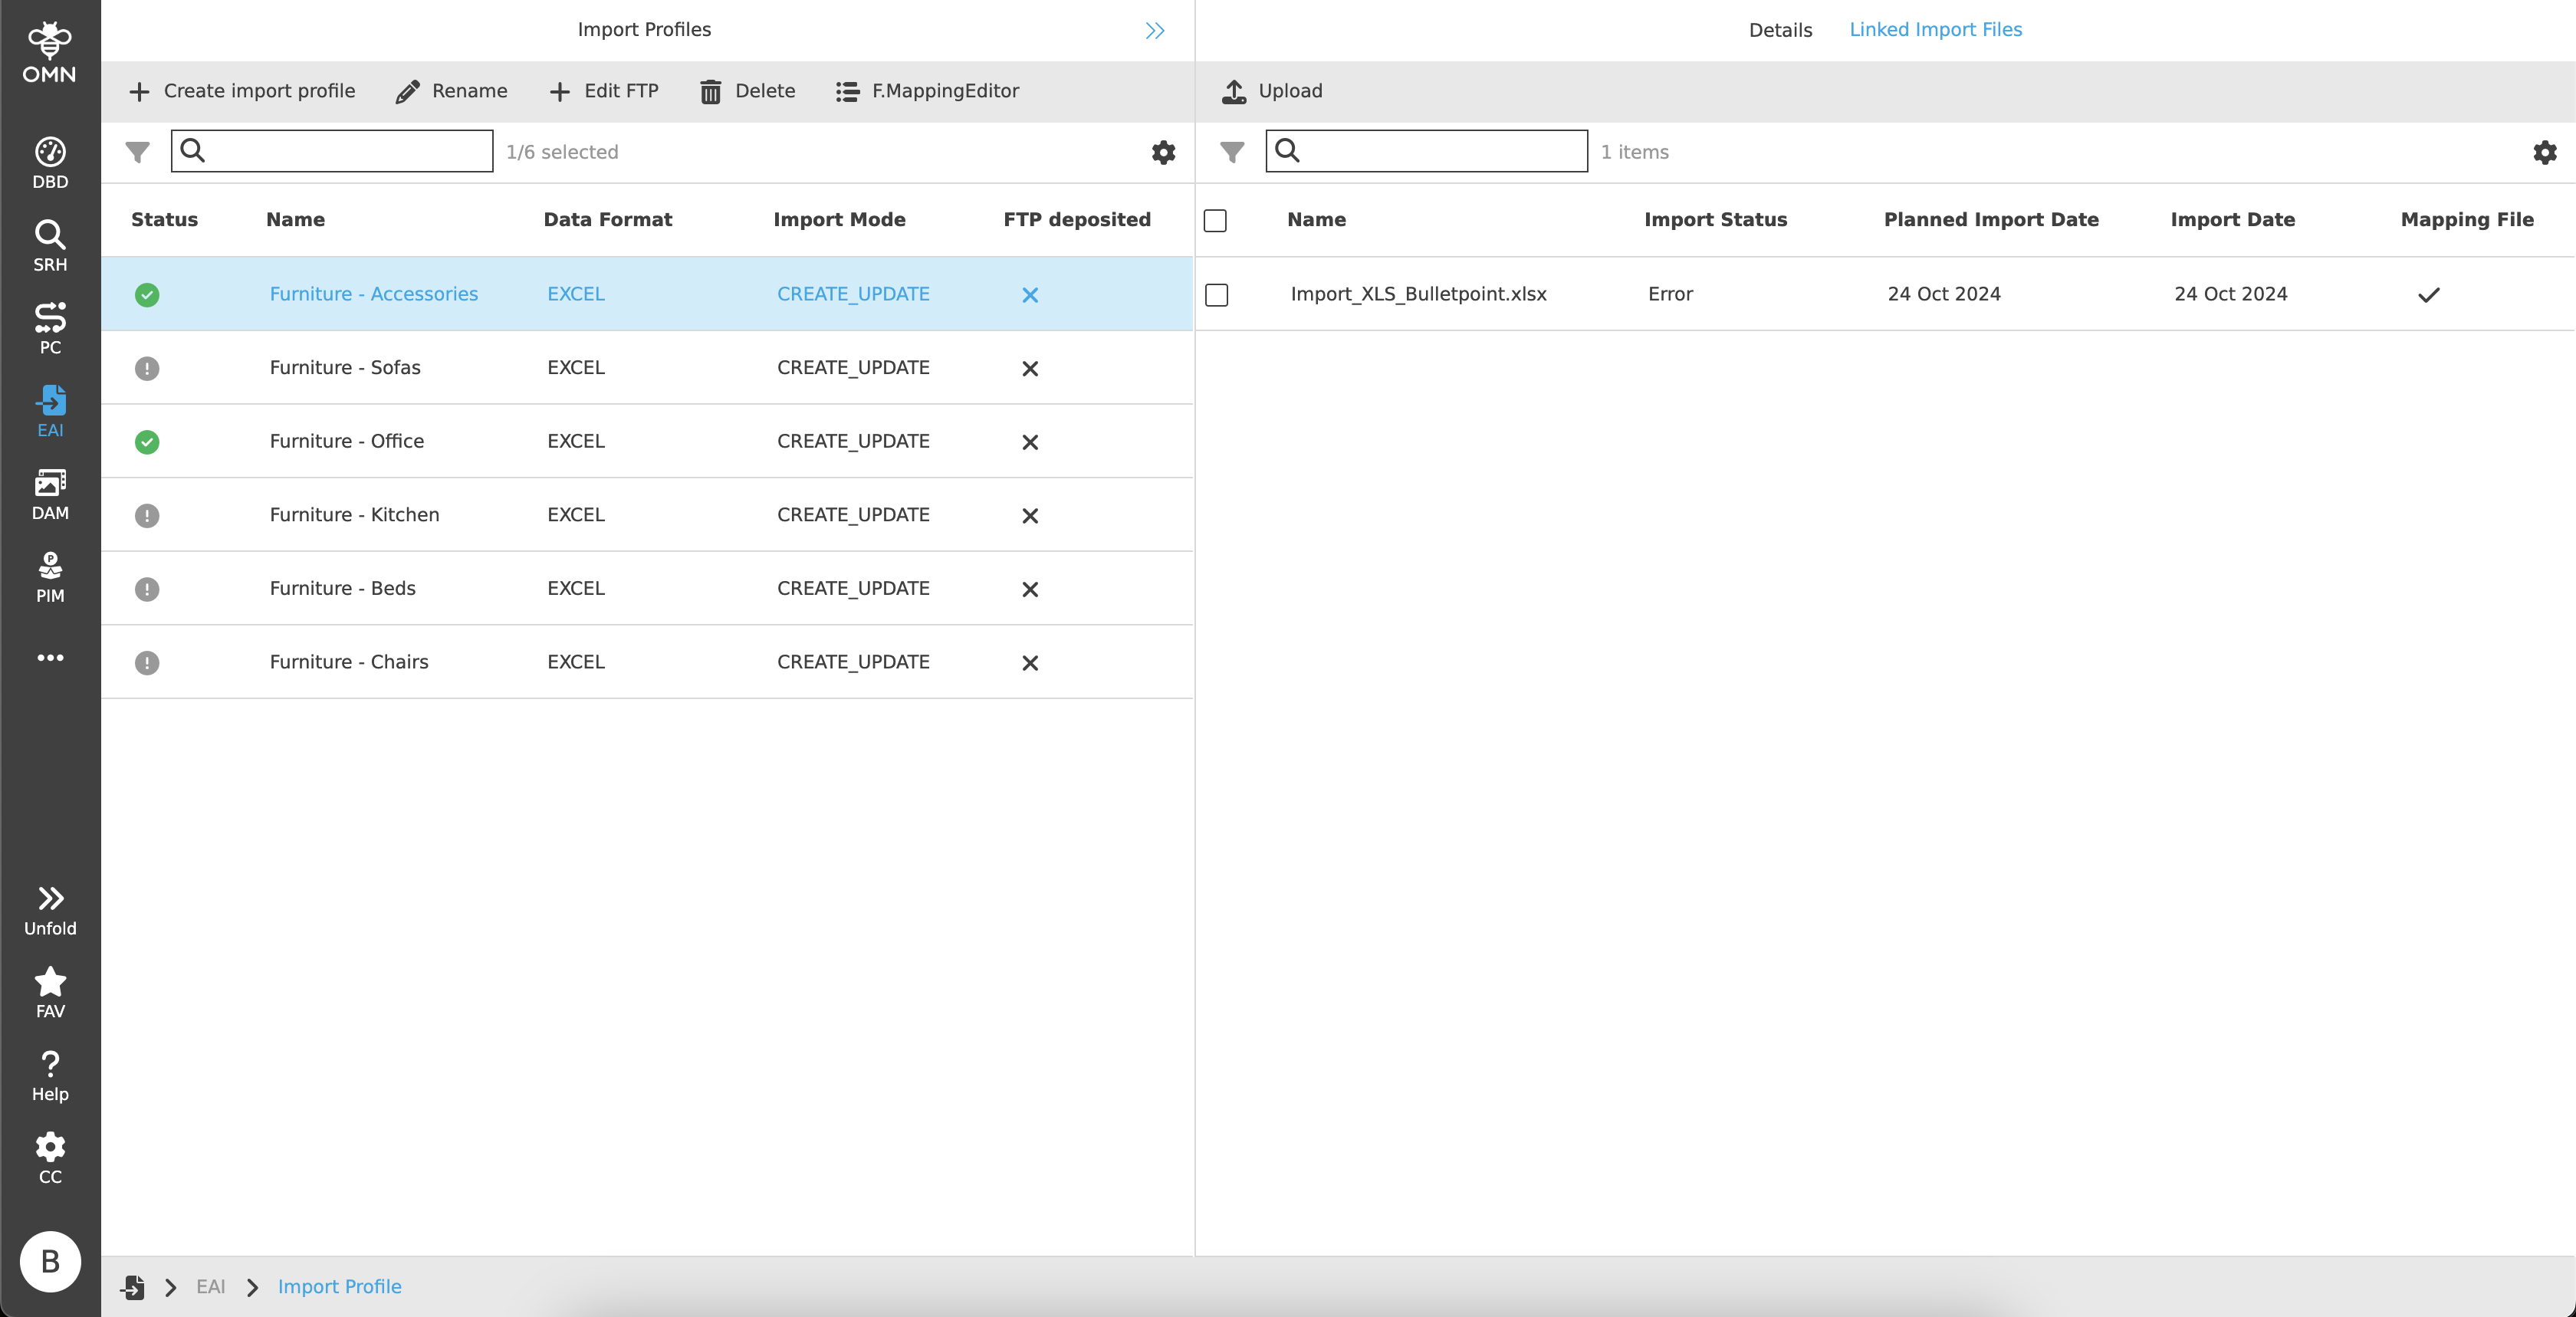2576x1317 pixels.
Task: Open the SRH search module
Action: (x=50, y=242)
